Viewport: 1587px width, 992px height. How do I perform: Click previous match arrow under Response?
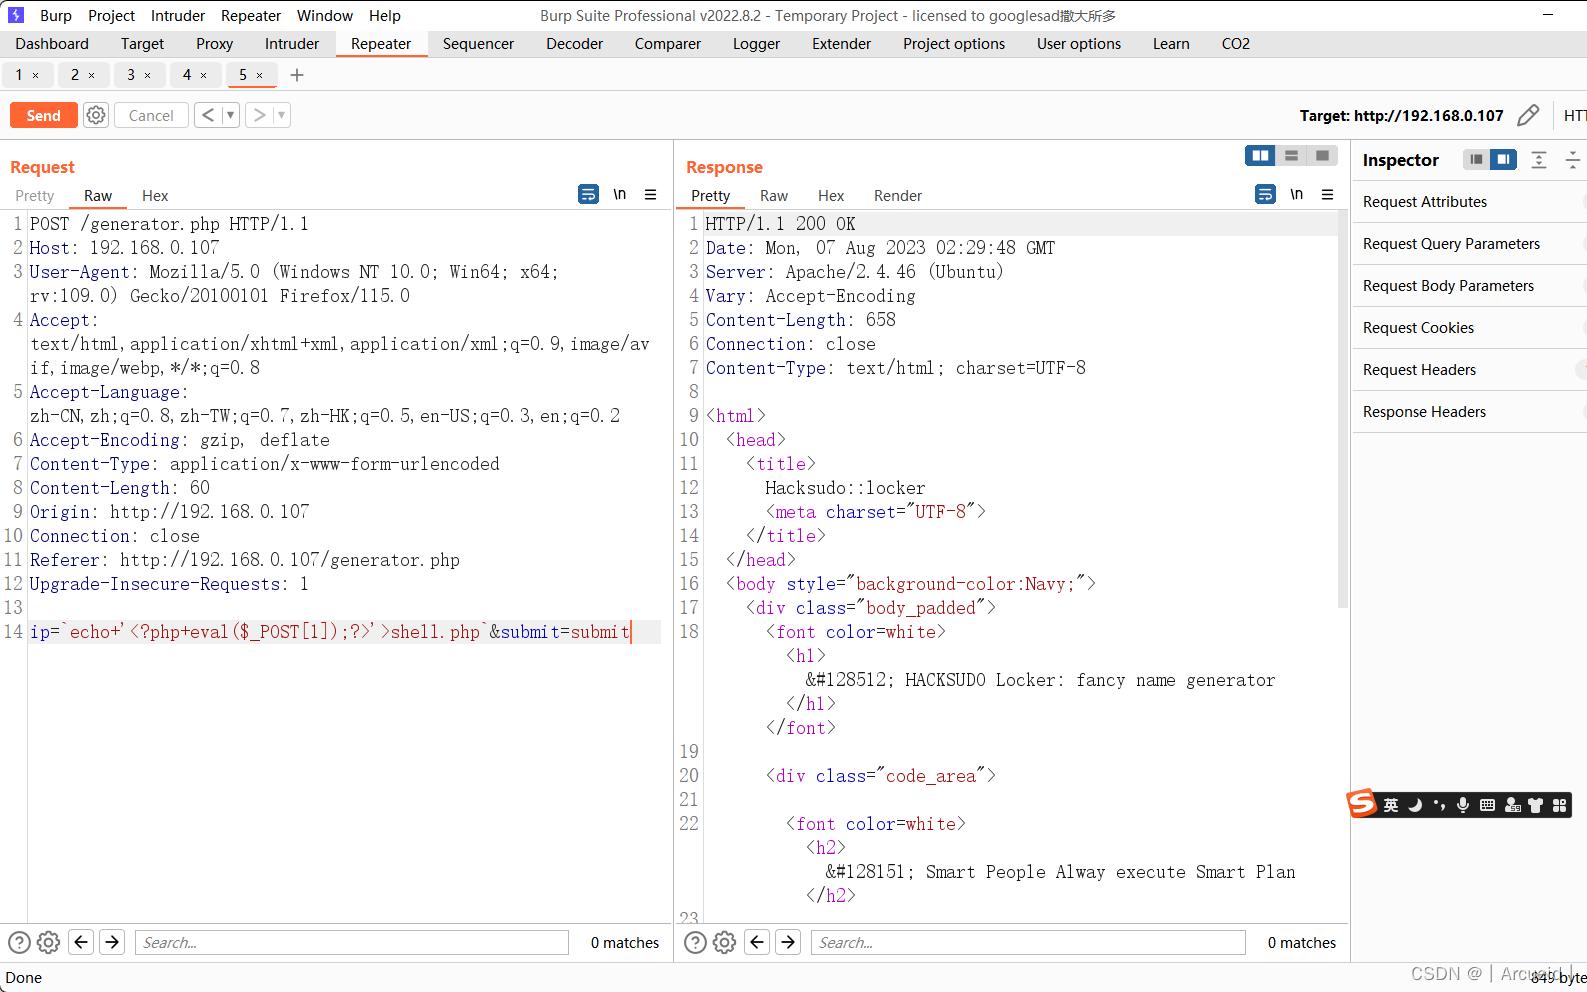[x=758, y=942]
